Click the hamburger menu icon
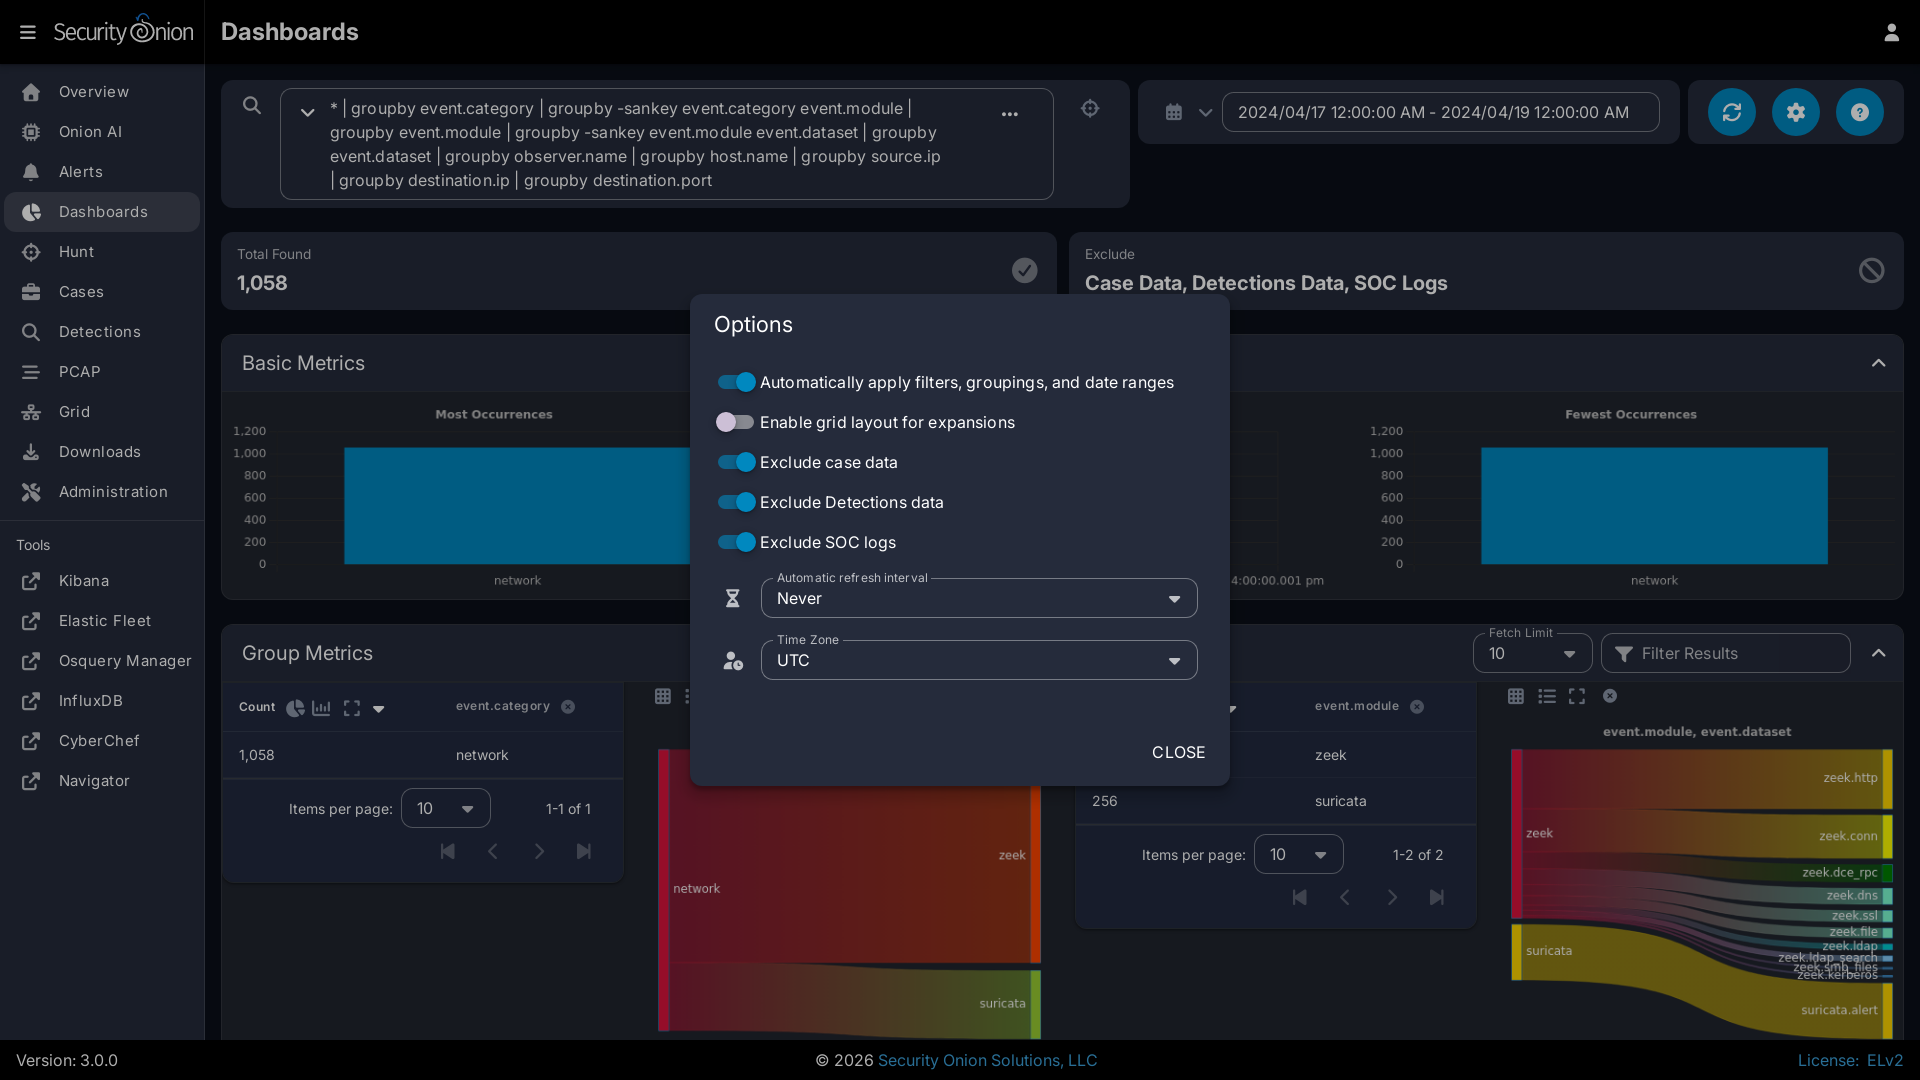This screenshot has height=1080, width=1920. 28,32
